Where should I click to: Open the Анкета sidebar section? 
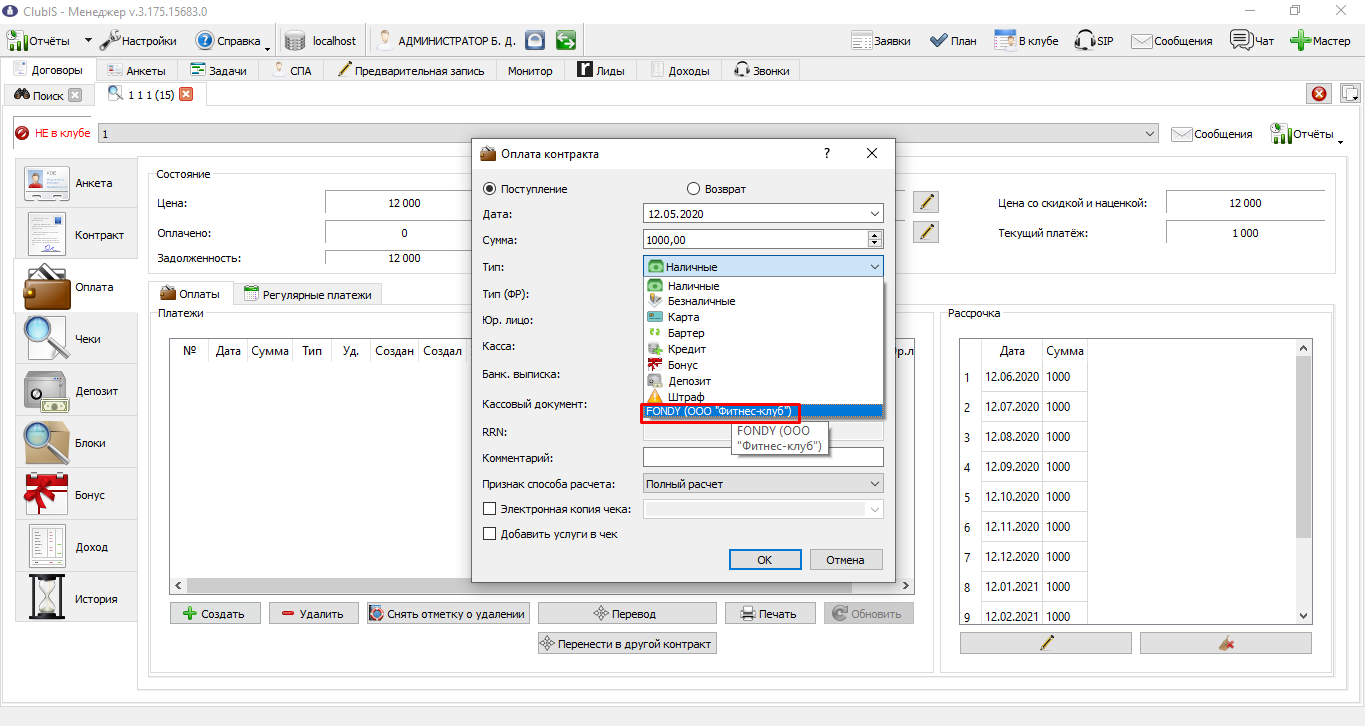[76, 184]
